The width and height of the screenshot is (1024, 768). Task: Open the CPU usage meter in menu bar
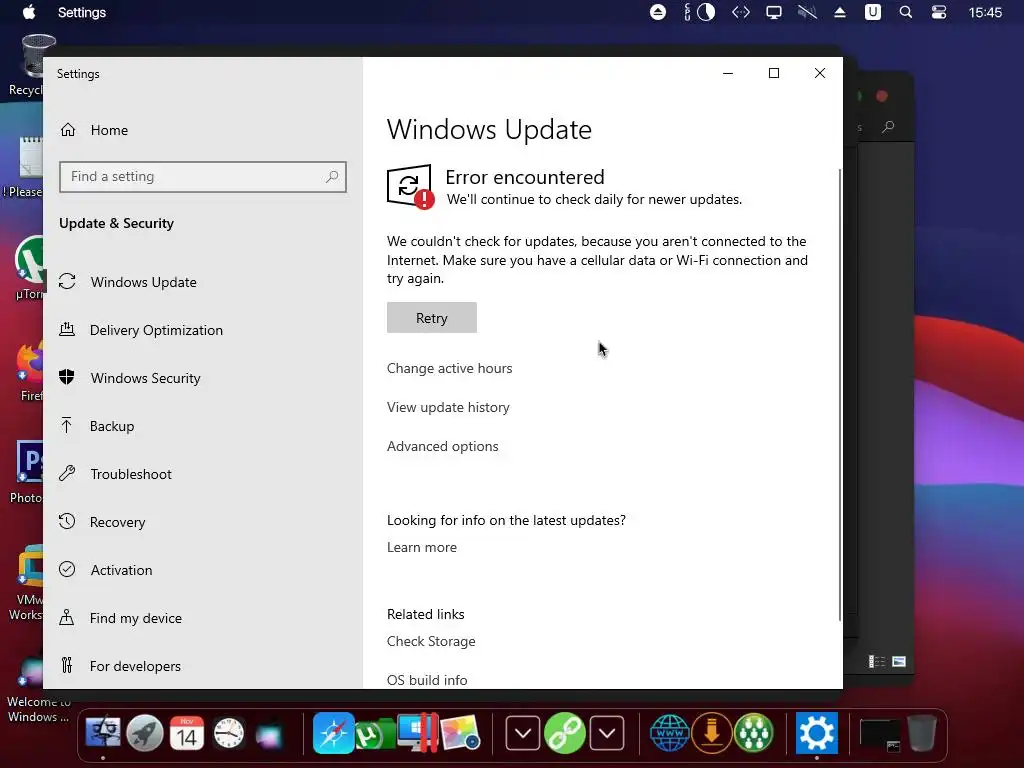(x=699, y=12)
